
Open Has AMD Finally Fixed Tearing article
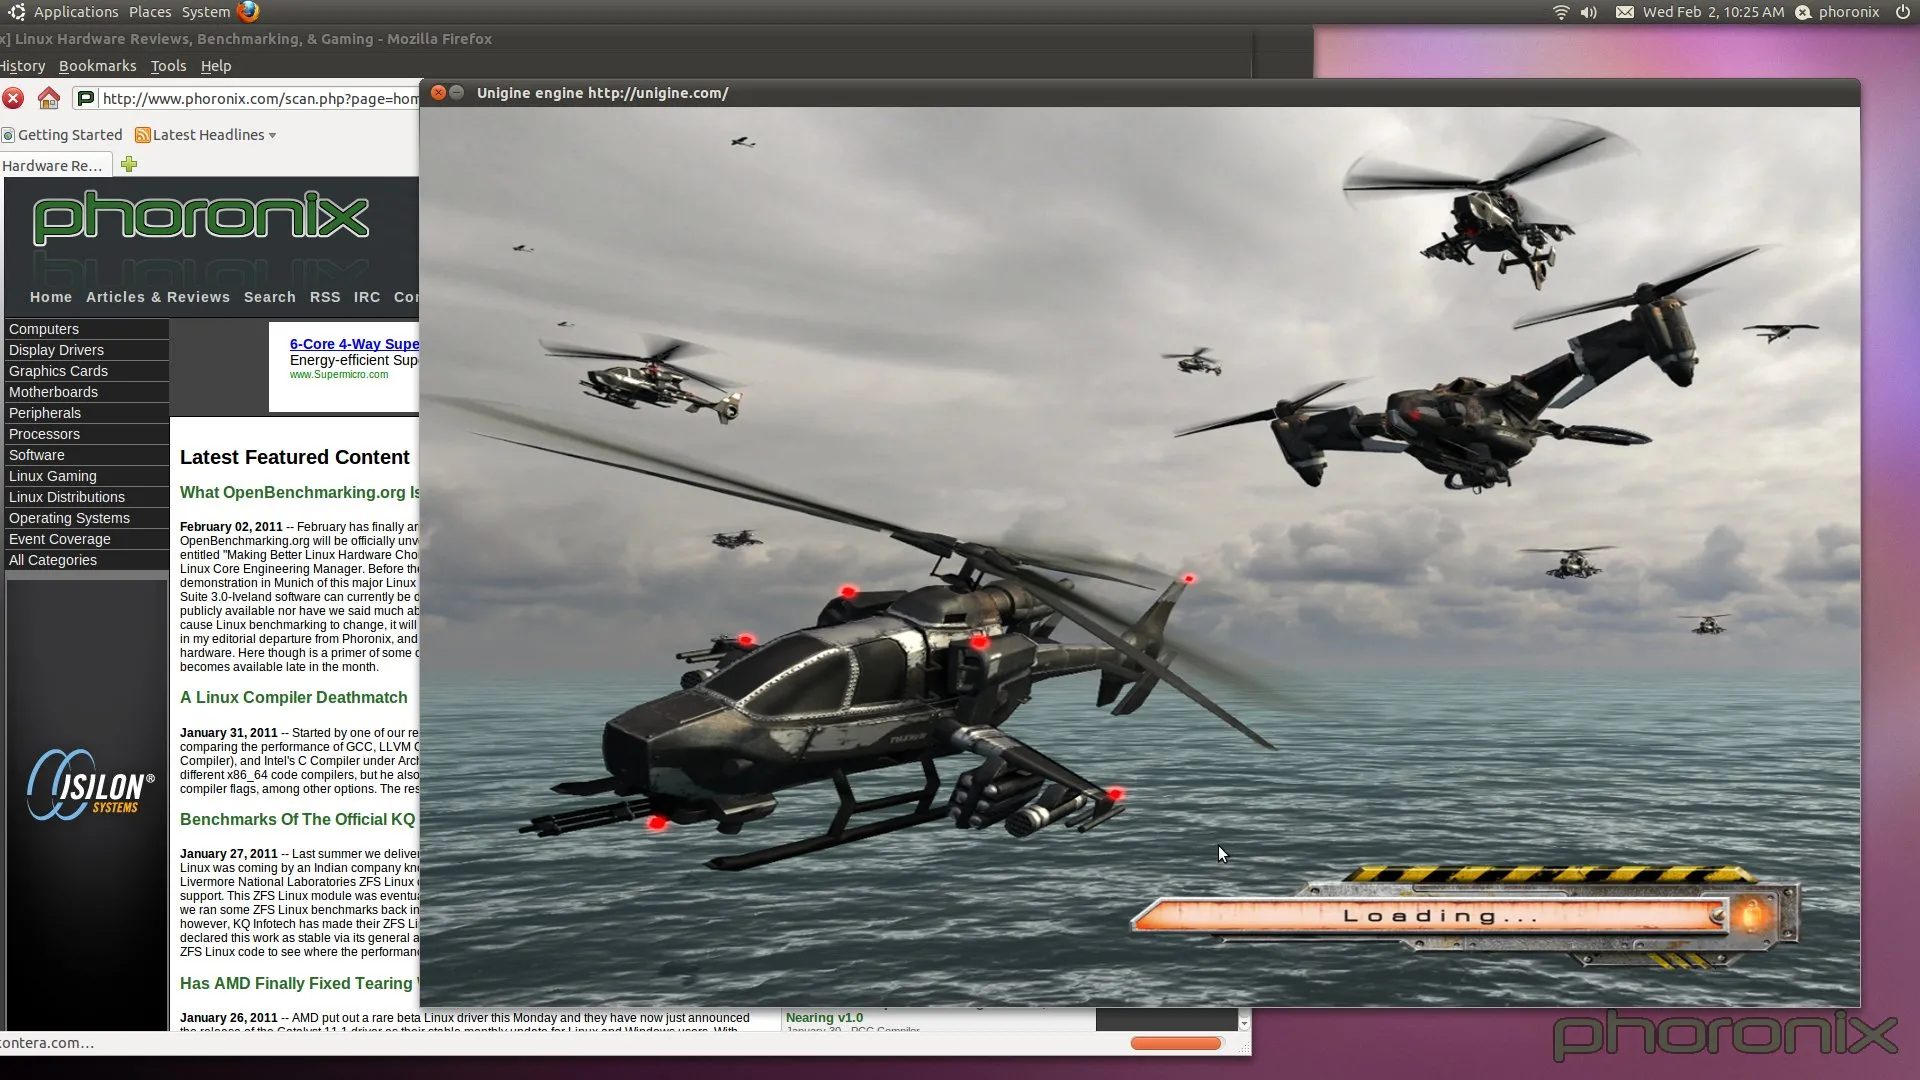pyautogui.click(x=299, y=983)
